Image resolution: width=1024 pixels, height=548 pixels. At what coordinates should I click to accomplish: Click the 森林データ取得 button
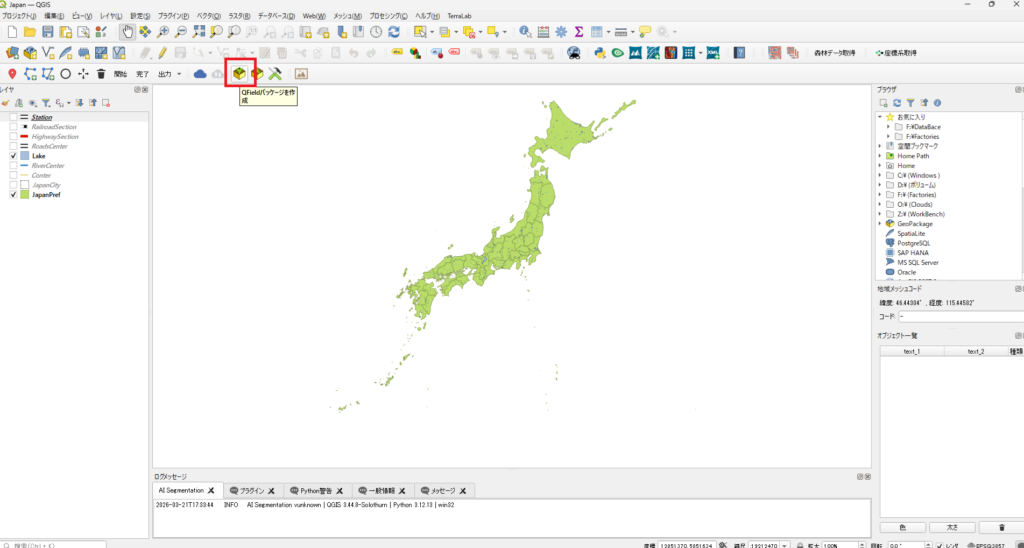(x=834, y=53)
